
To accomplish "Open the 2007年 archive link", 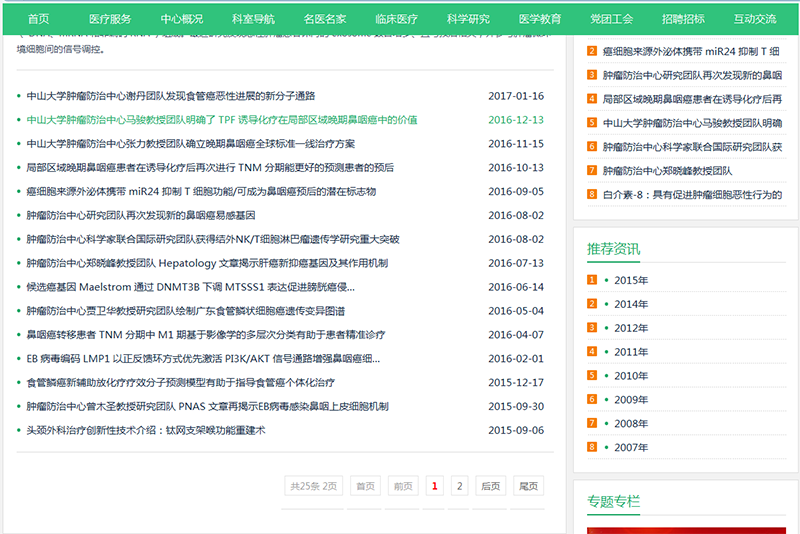I will pos(631,448).
